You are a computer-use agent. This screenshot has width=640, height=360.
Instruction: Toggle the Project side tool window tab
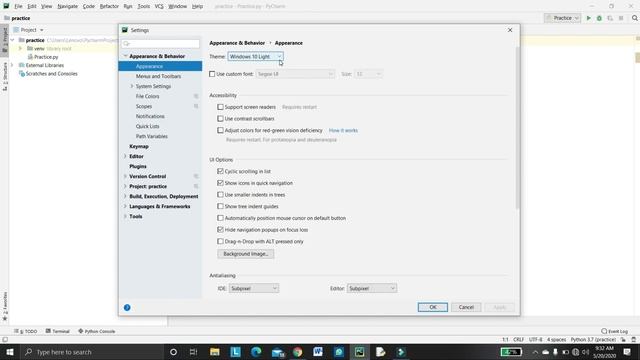5,39
